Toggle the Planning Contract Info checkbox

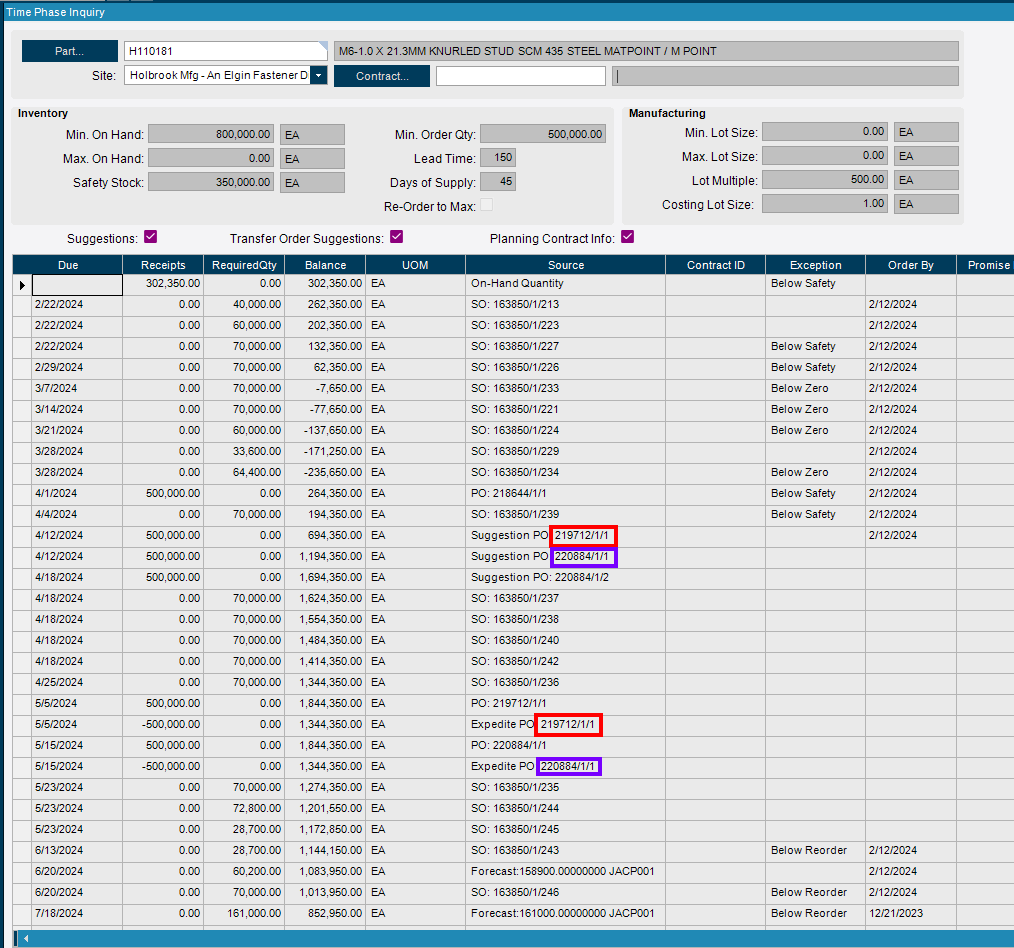pyautogui.click(x=627, y=237)
